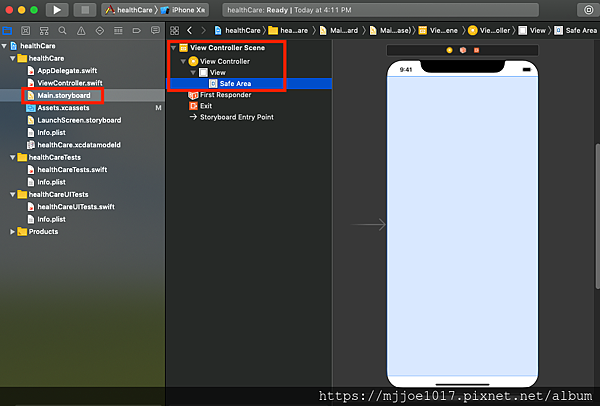Open the Debug navigator
Screen dimensions: 600x406
coord(118,31)
